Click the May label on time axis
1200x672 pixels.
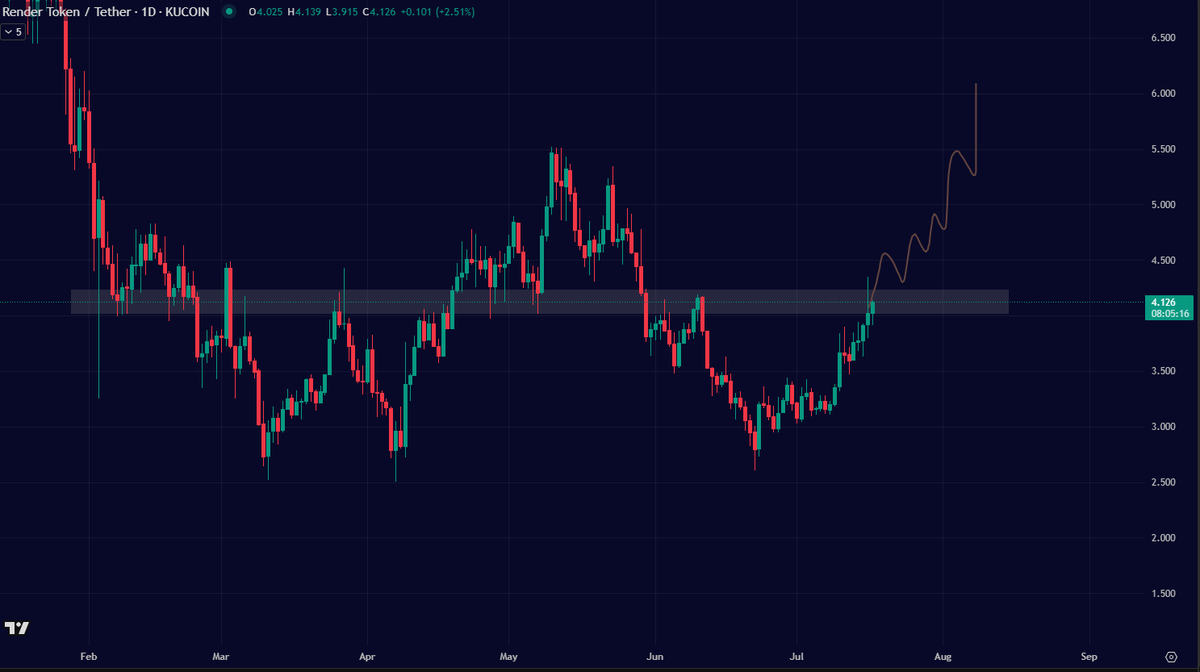508,657
